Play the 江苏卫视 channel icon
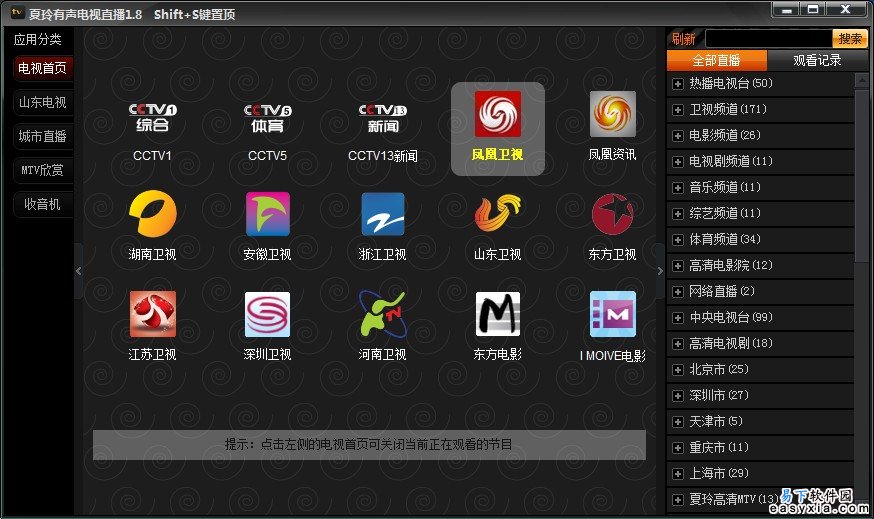Image resolution: width=874 pixels, height=519 pixels. 152,314
